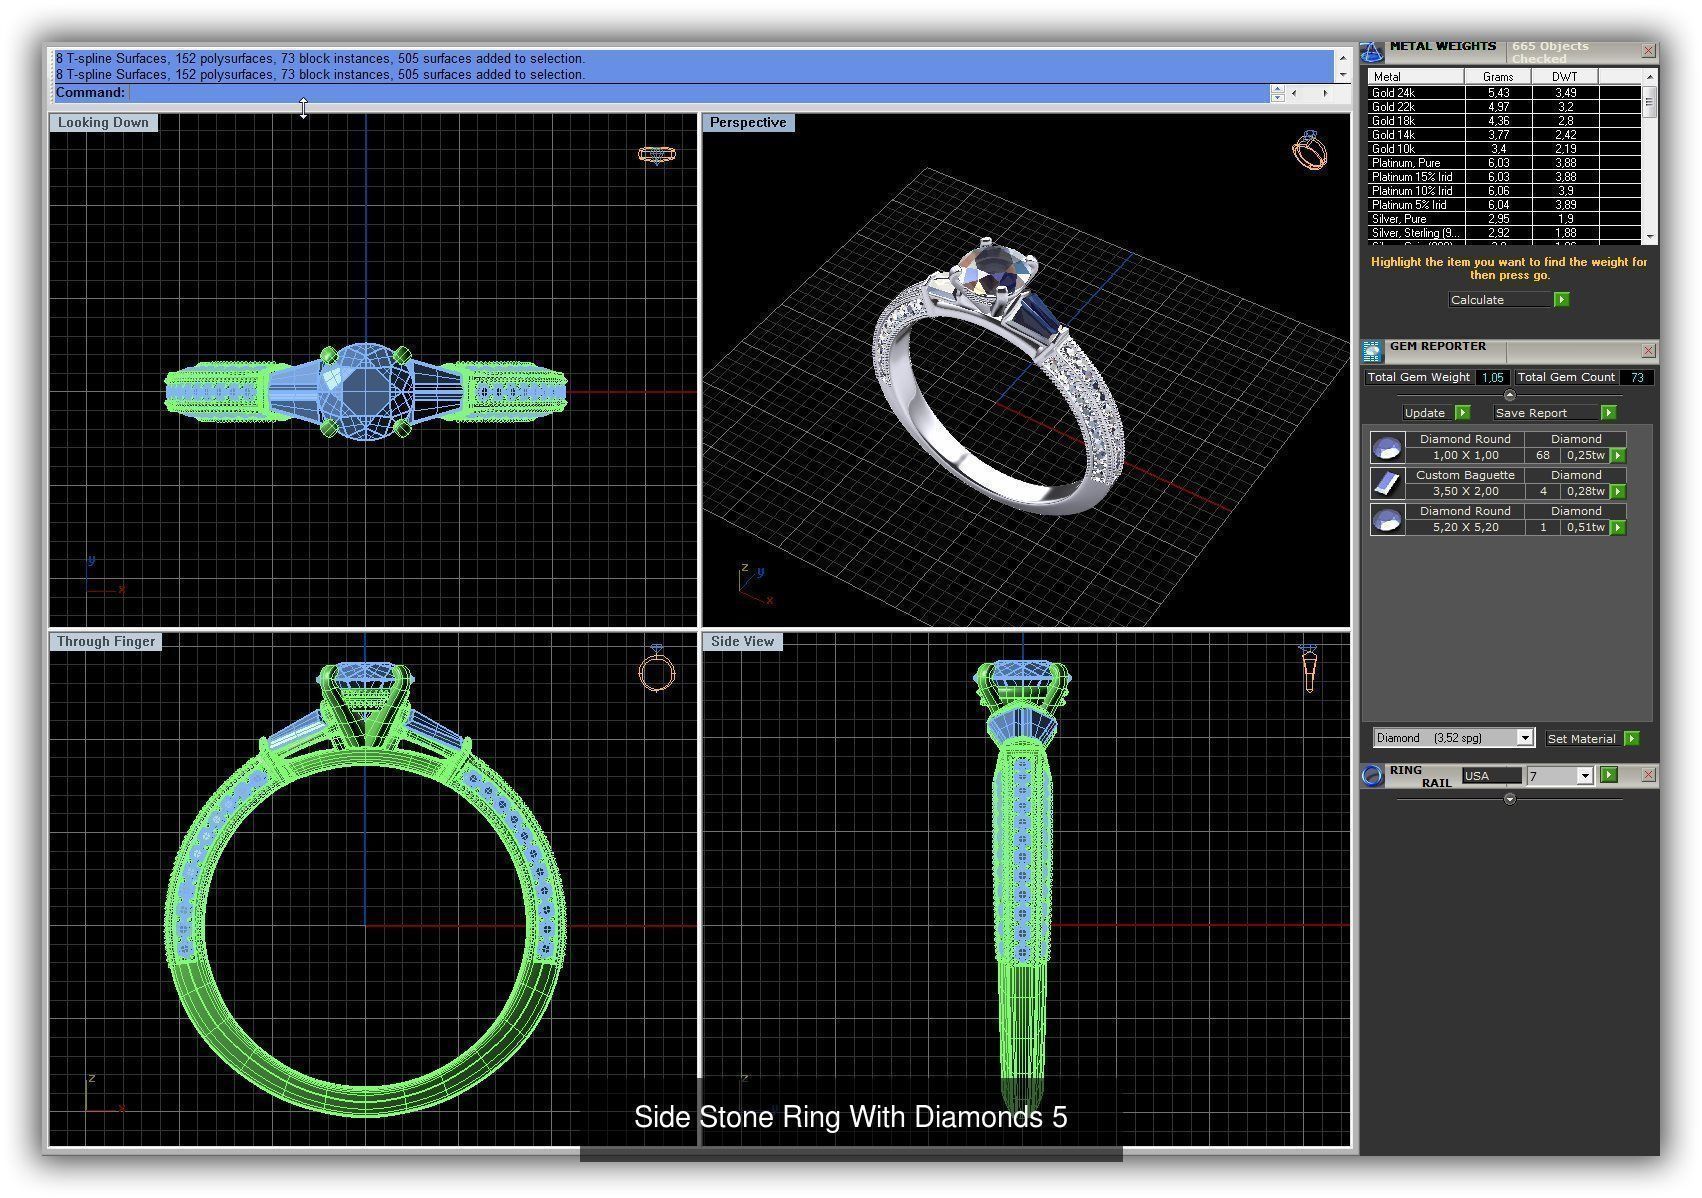
Task: Click the Ring Rail blue ring icon
Action: click(1373, 776)
